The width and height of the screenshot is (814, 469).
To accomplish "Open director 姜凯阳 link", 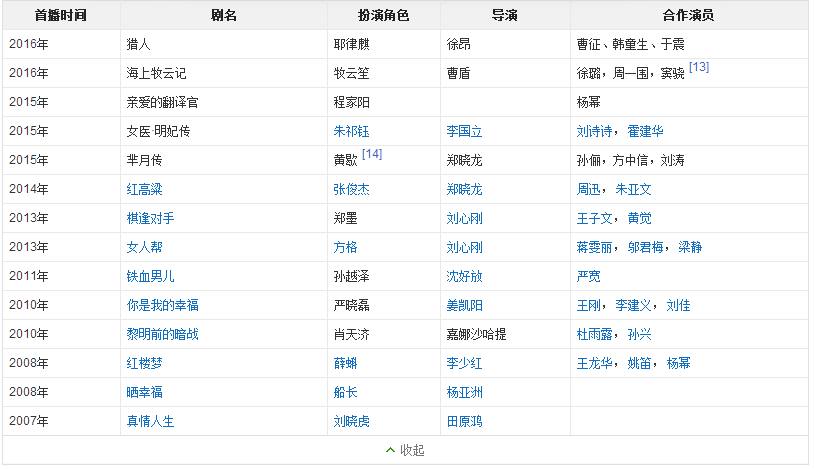I will click(x=465, y=305).
